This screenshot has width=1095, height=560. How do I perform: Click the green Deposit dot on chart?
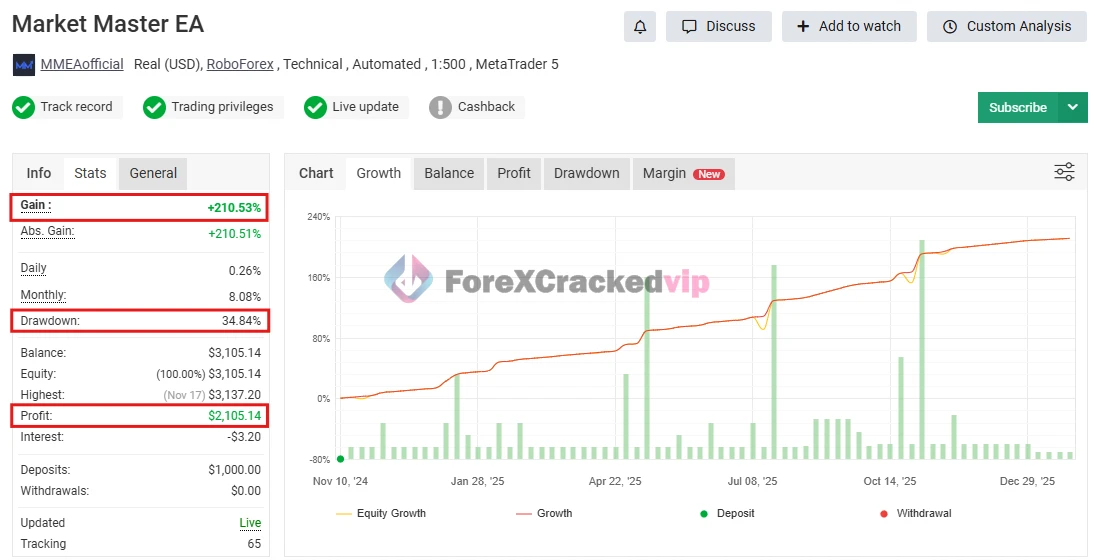(341, 459)
